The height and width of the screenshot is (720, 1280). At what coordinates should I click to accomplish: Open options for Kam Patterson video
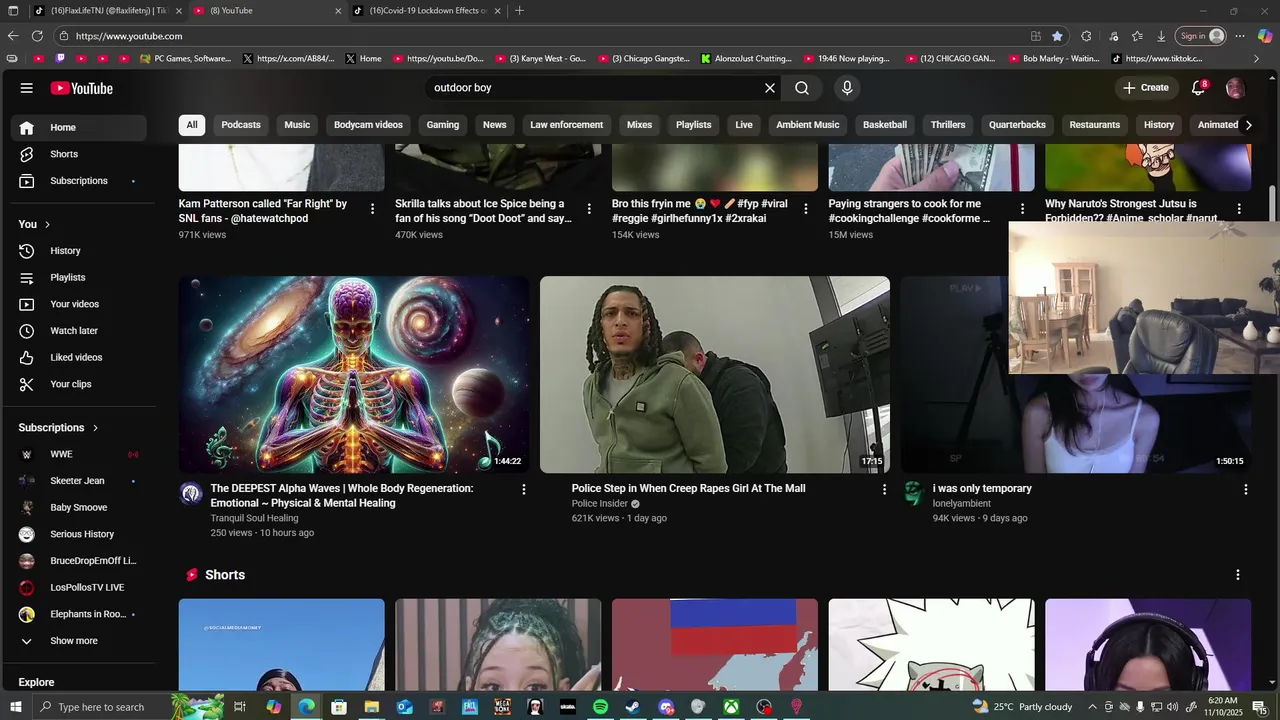coord(372,209)
